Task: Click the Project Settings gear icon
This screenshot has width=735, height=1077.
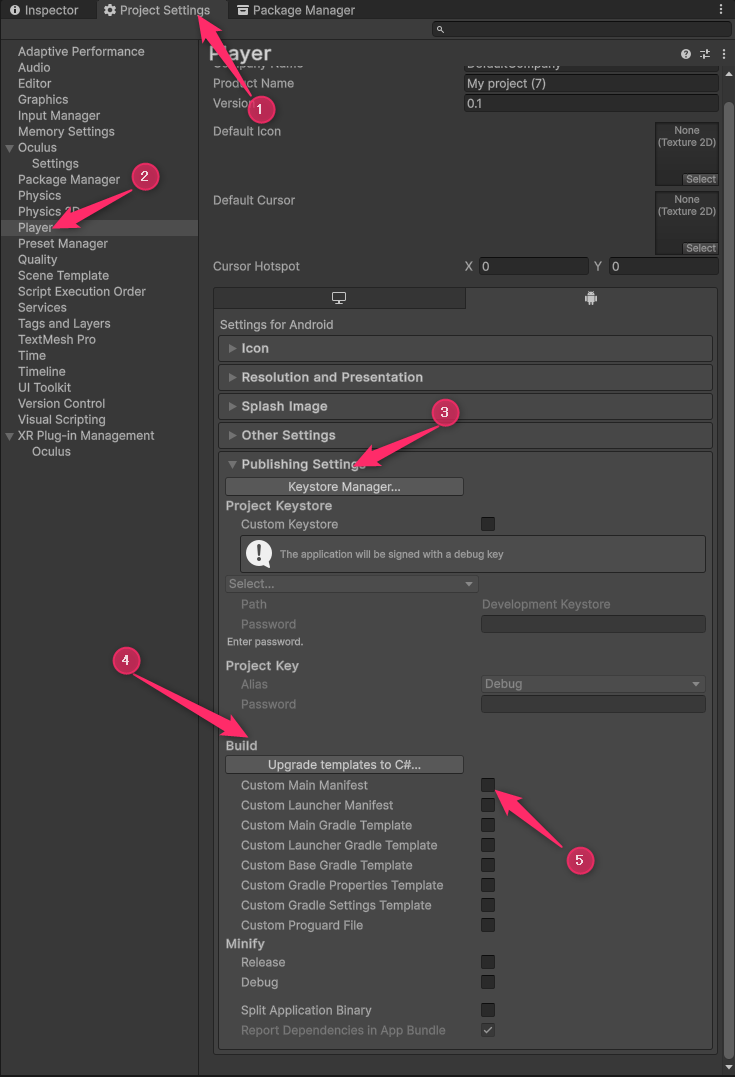Action: tap(110, 10)
